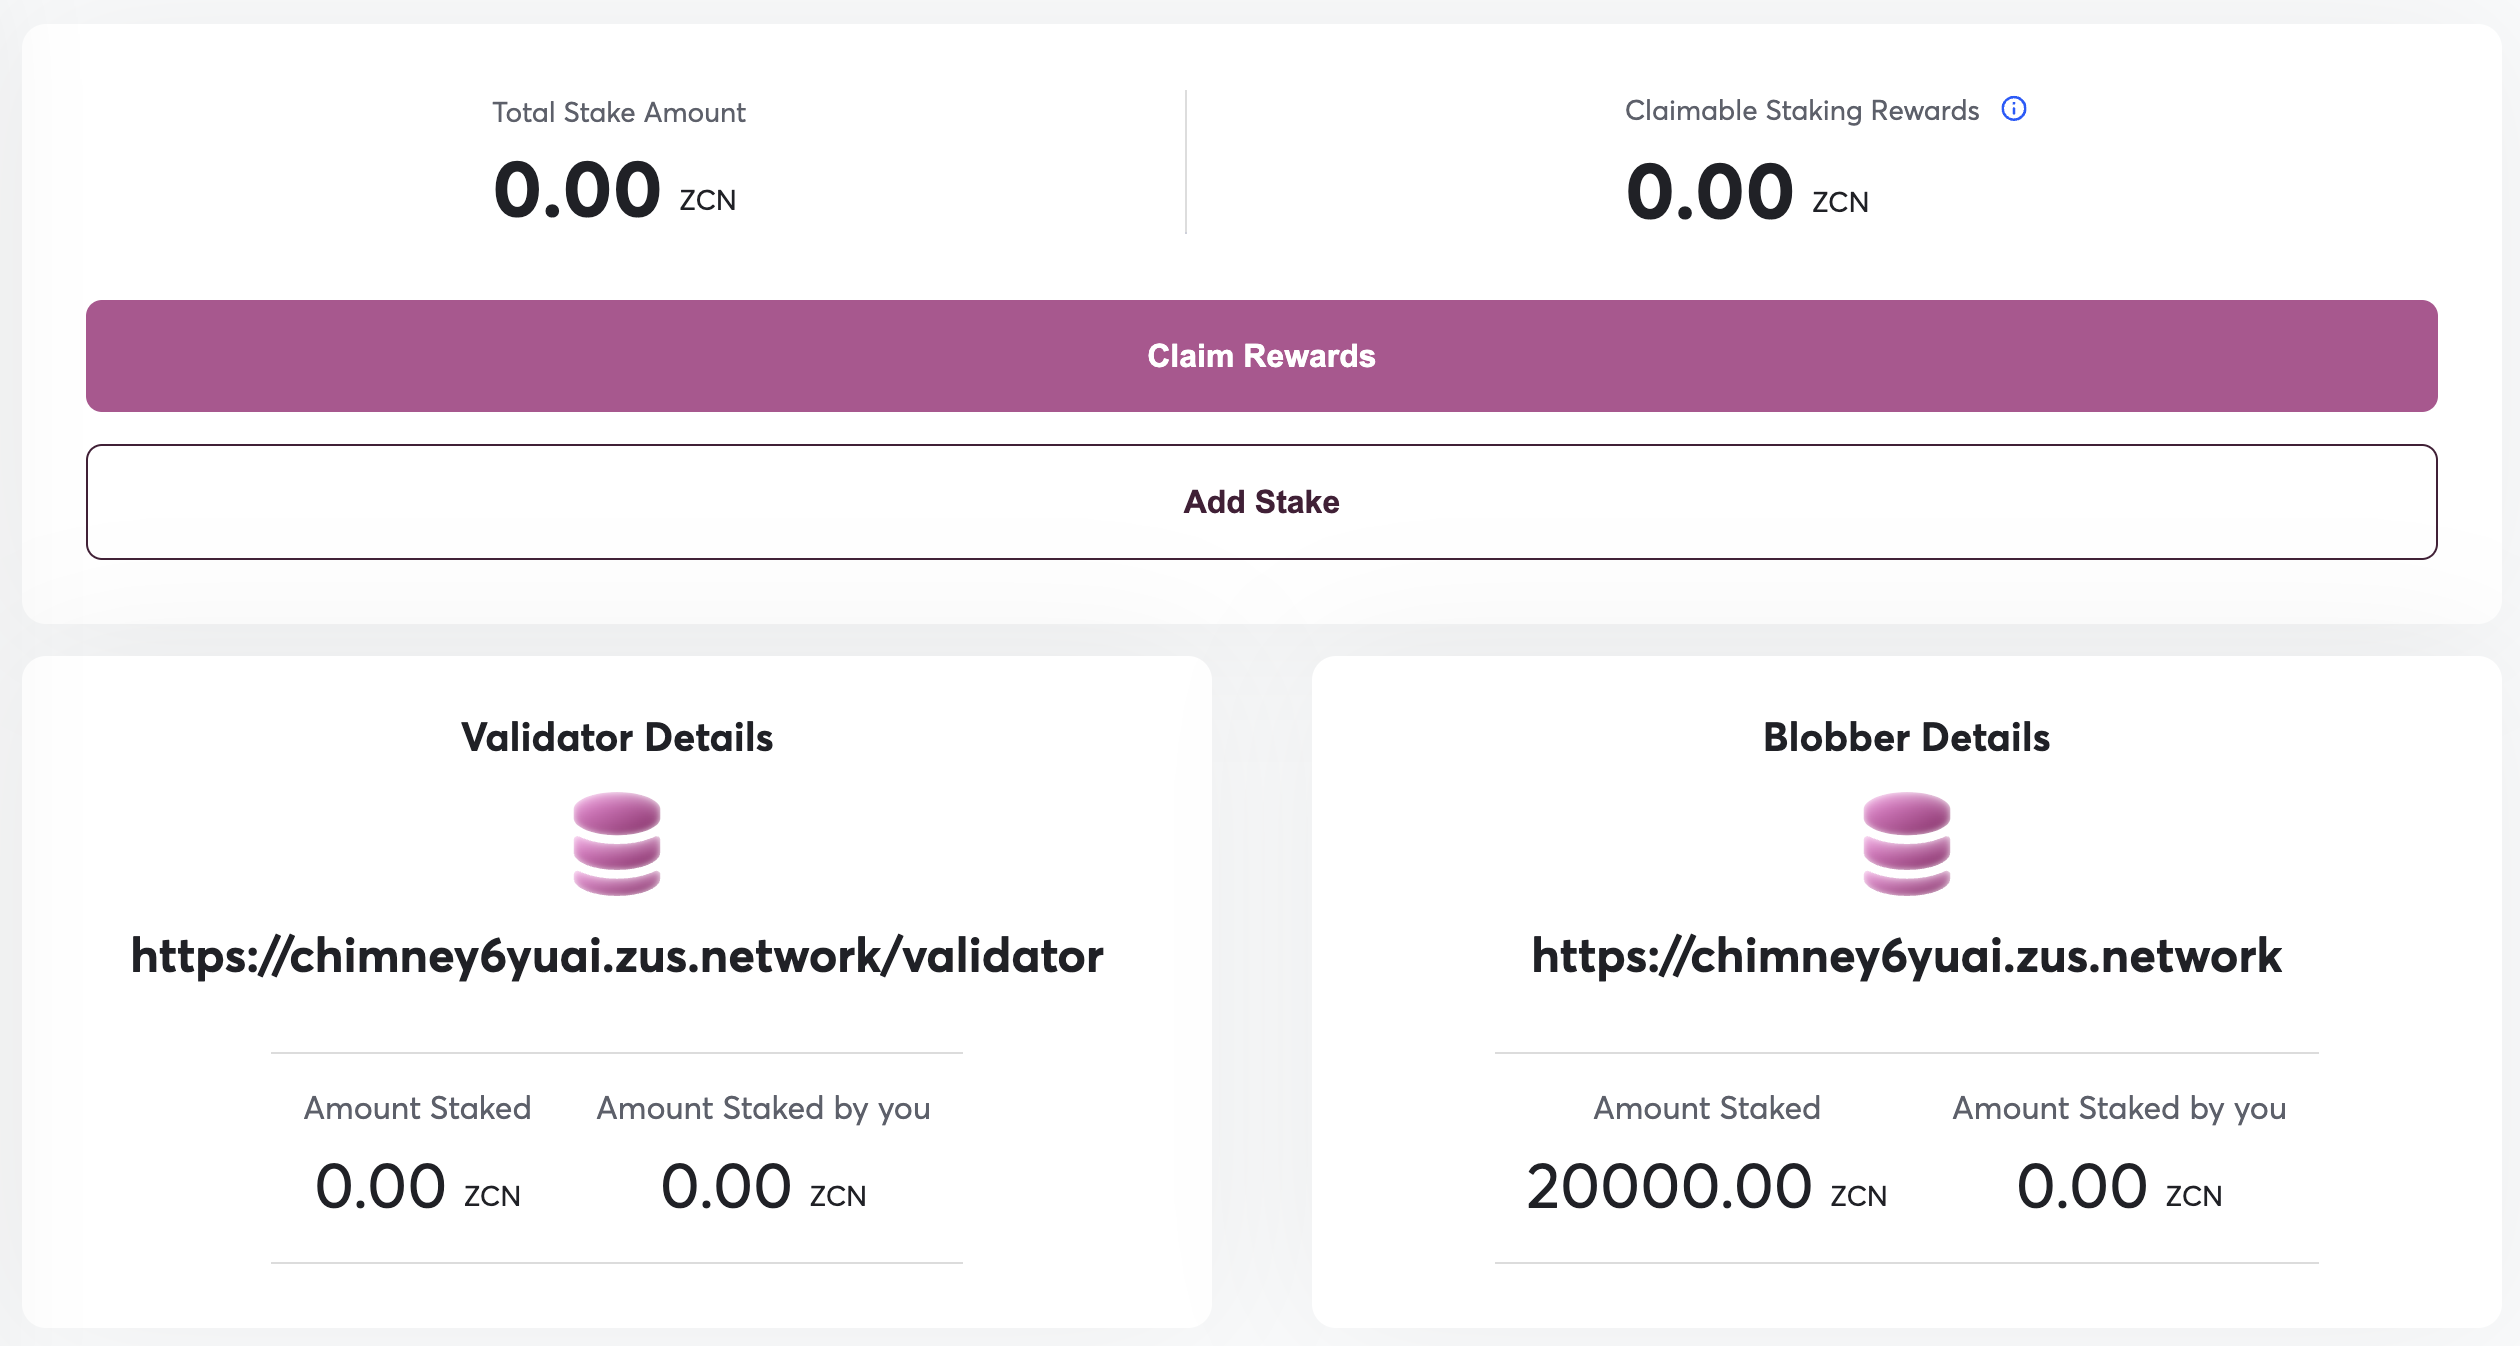The image size is (2520, 1346).
Task: Click the validator Amount Staked 0.00 value
Action: click(418, 1187)
